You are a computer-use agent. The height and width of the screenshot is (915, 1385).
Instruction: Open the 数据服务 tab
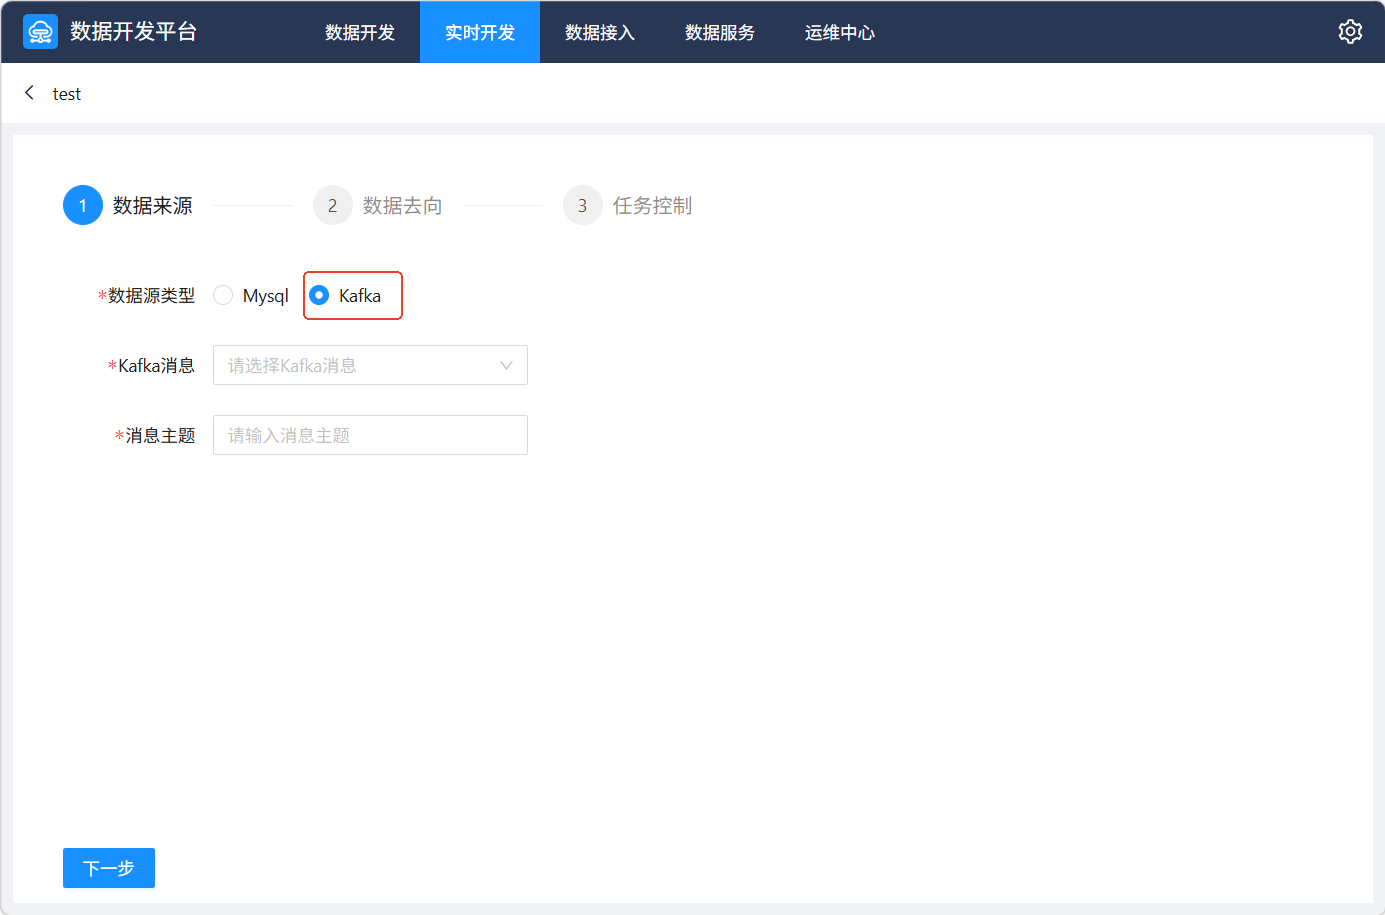point(720,32)
